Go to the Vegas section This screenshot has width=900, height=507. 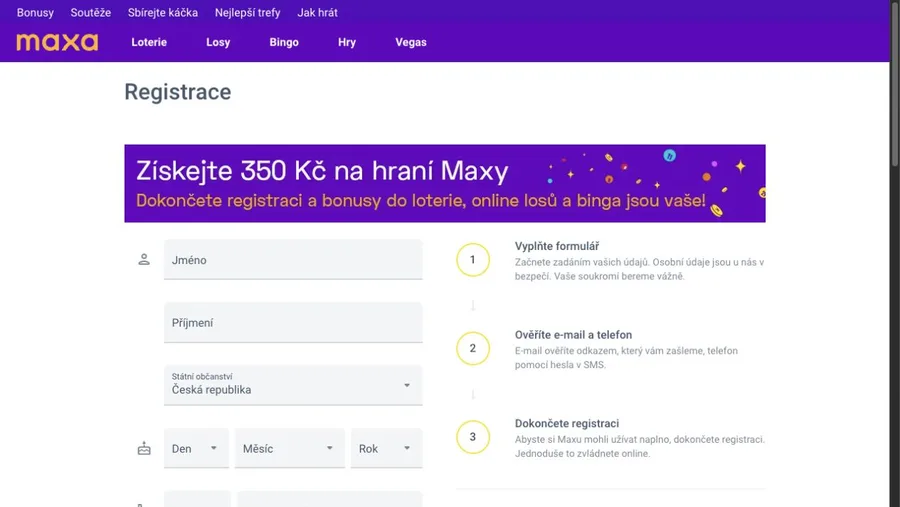411,42
